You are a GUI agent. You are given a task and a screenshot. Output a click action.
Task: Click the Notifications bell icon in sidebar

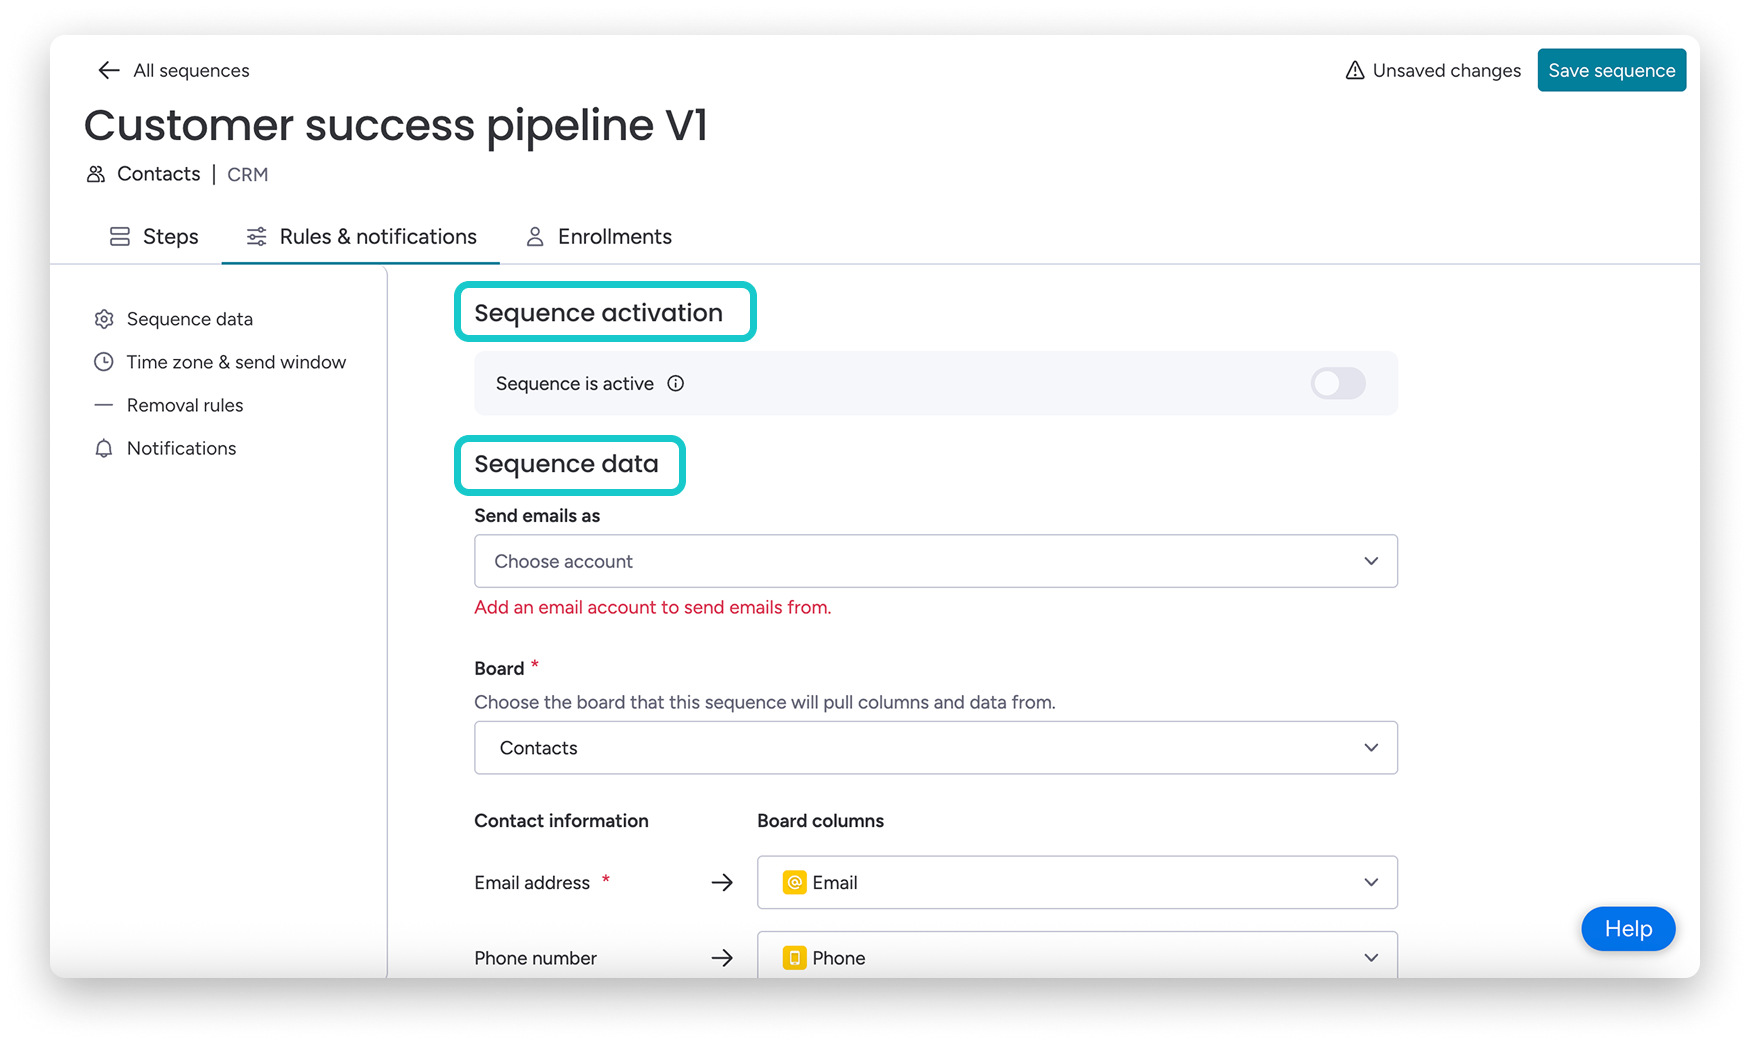104,448
